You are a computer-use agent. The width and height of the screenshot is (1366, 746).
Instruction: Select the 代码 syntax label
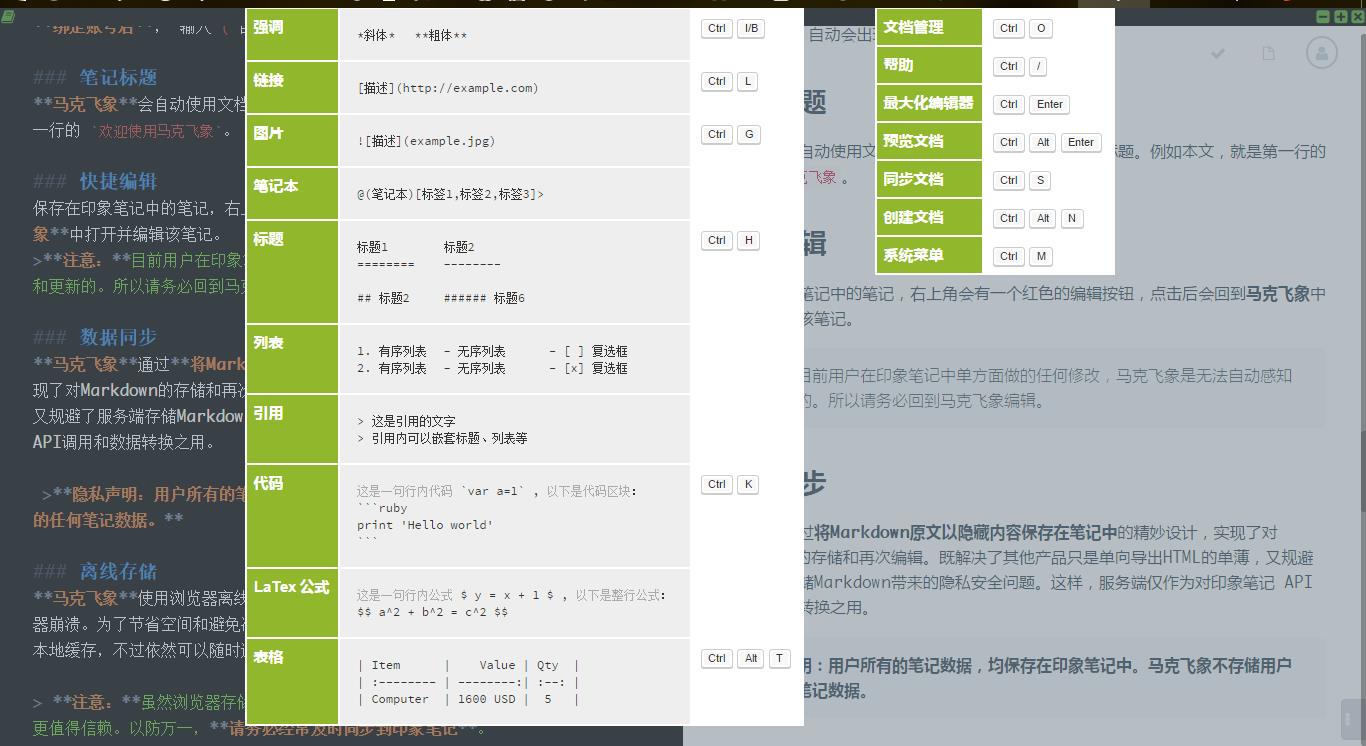pyautogui.click(x=268, y=484)
